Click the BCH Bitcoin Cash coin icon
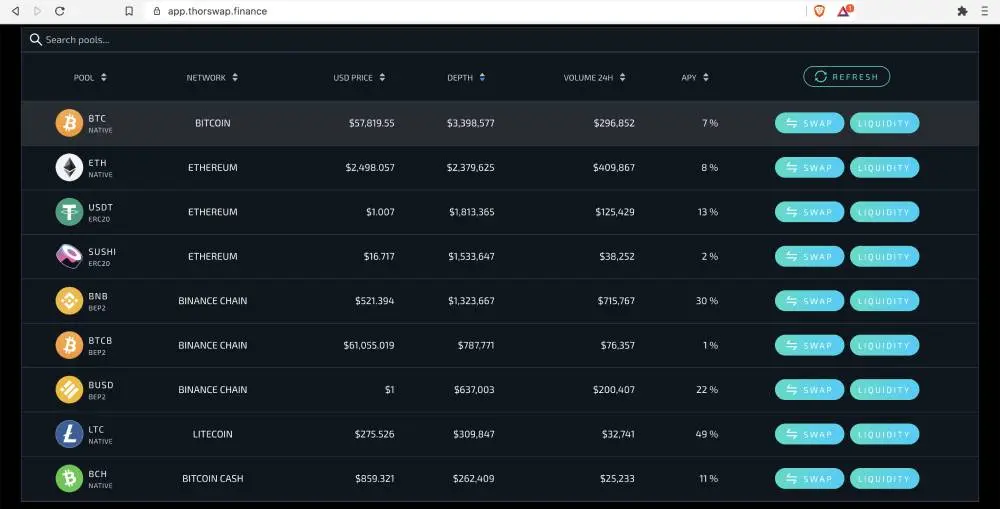The height and width of the screenshot is (509, 1000). (69, 478)
